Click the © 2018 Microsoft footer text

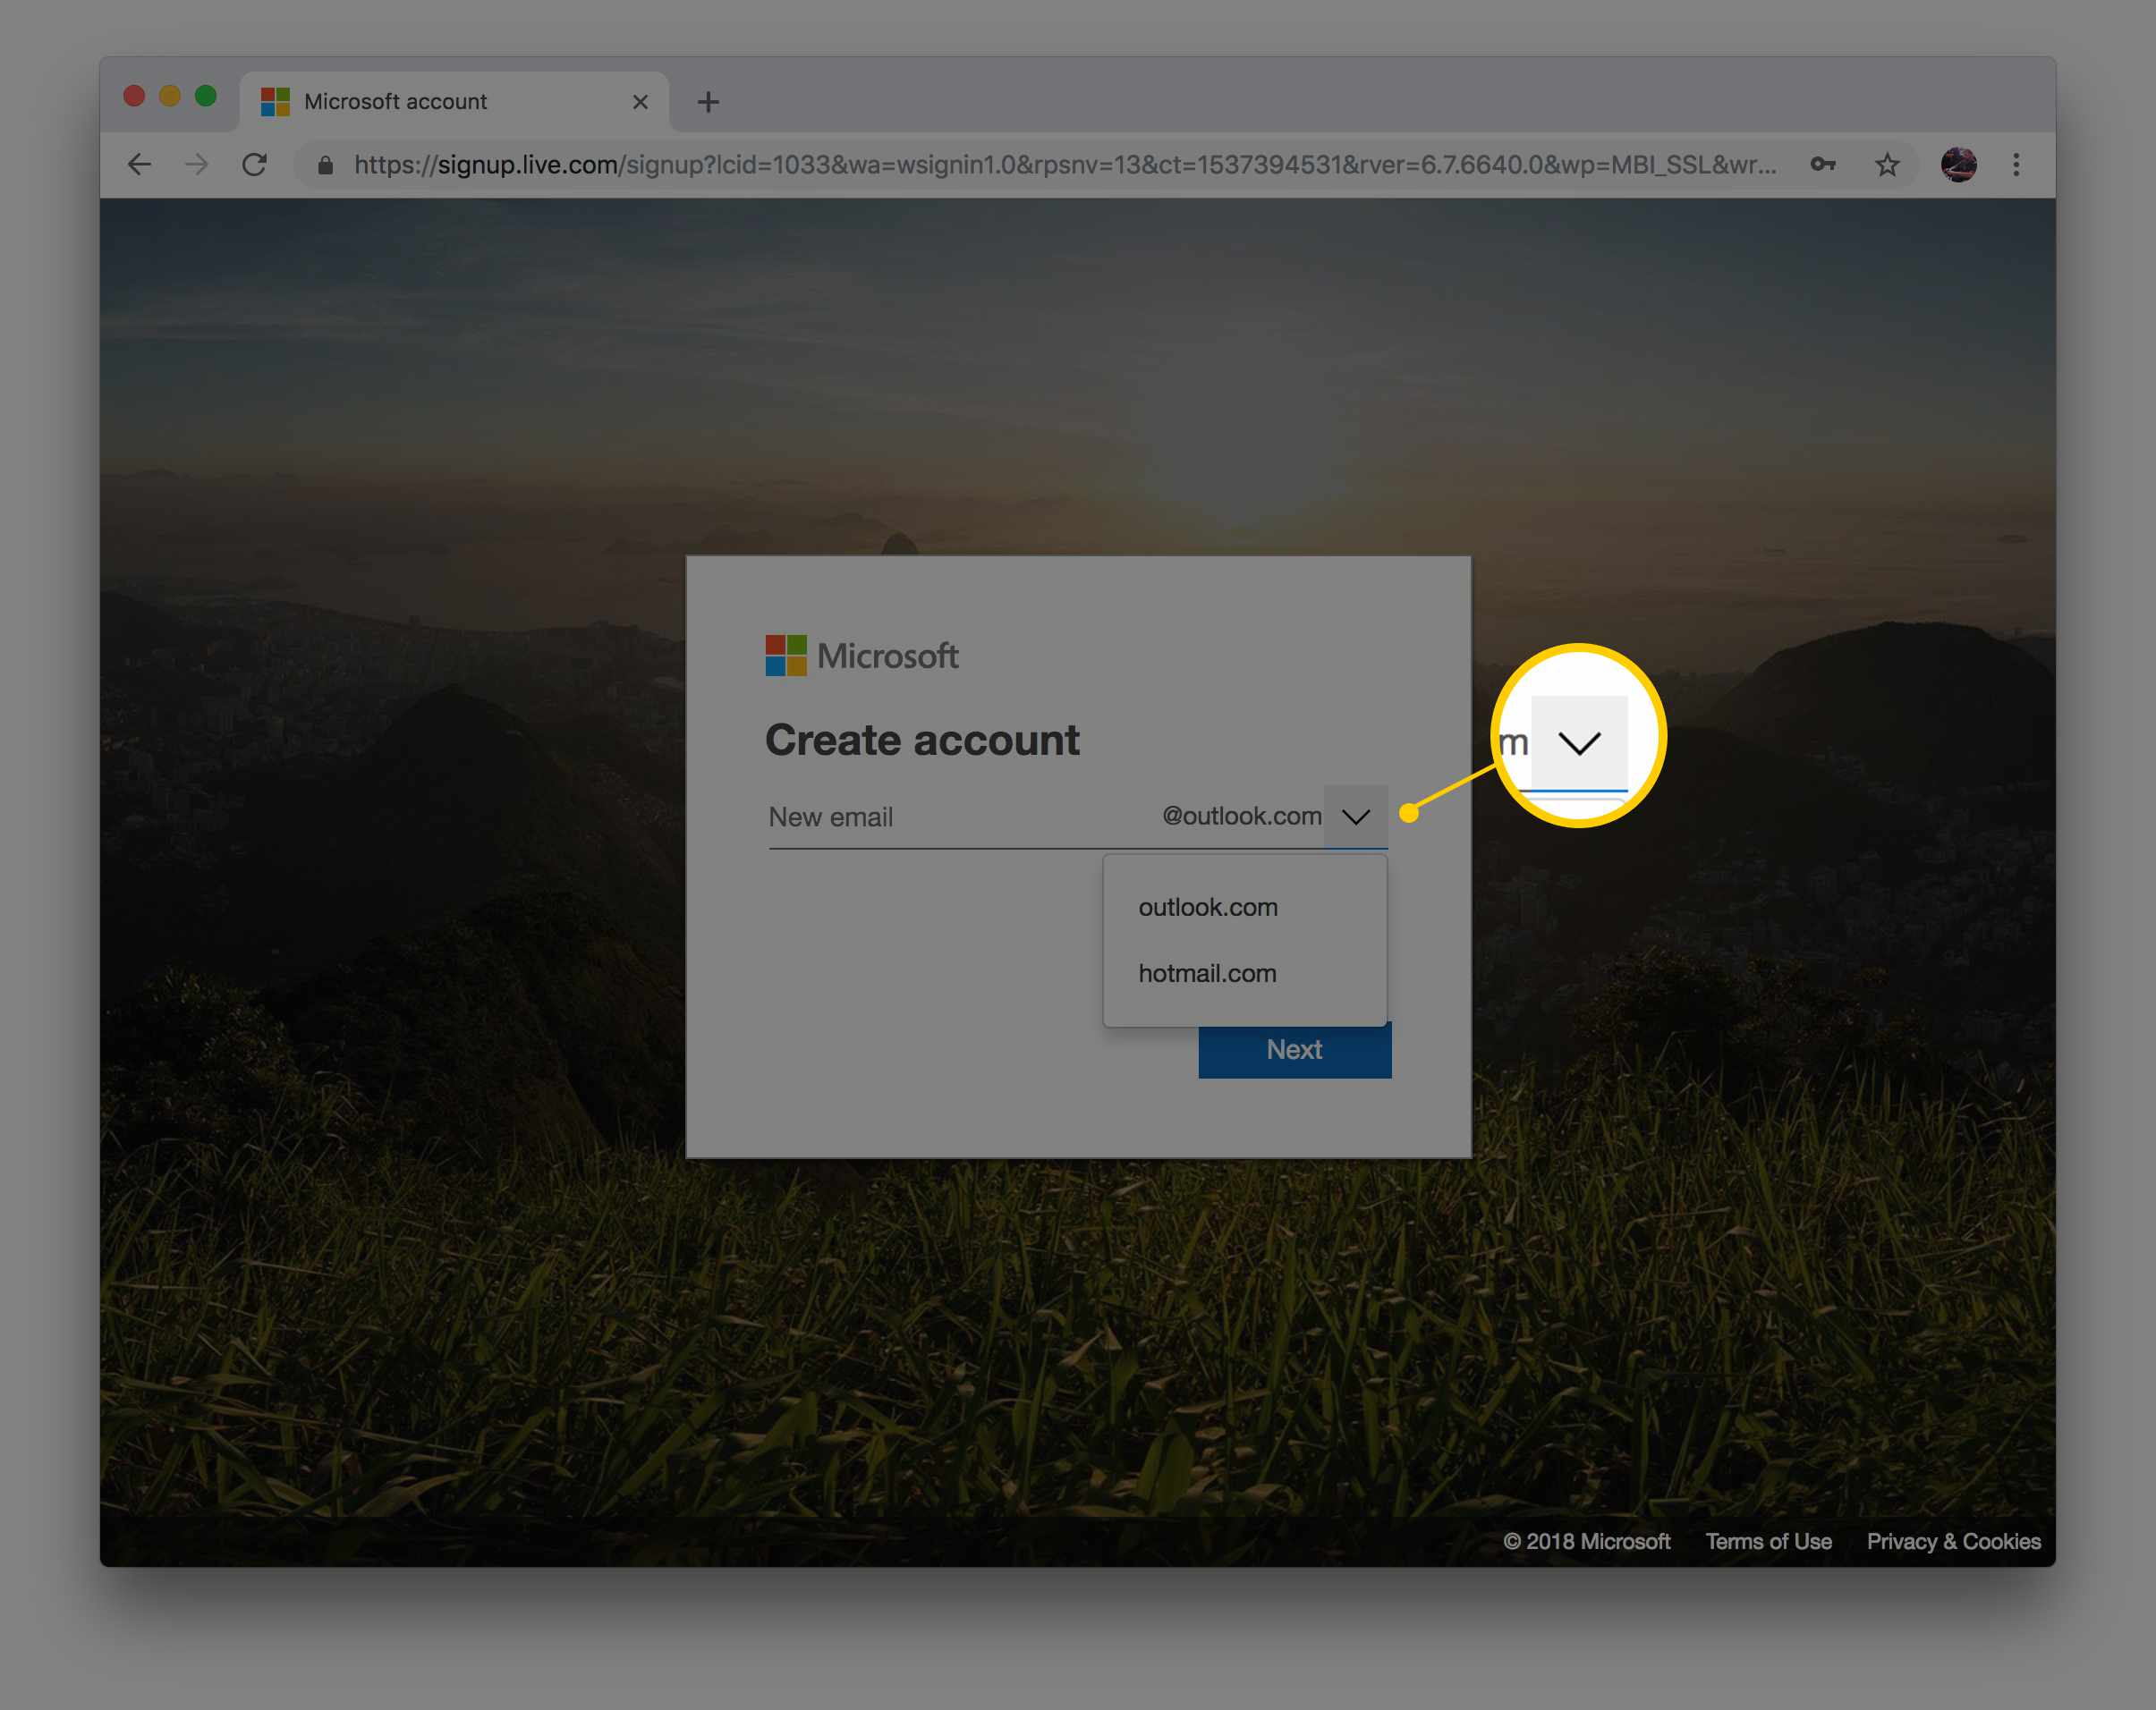point(1586,1541)
